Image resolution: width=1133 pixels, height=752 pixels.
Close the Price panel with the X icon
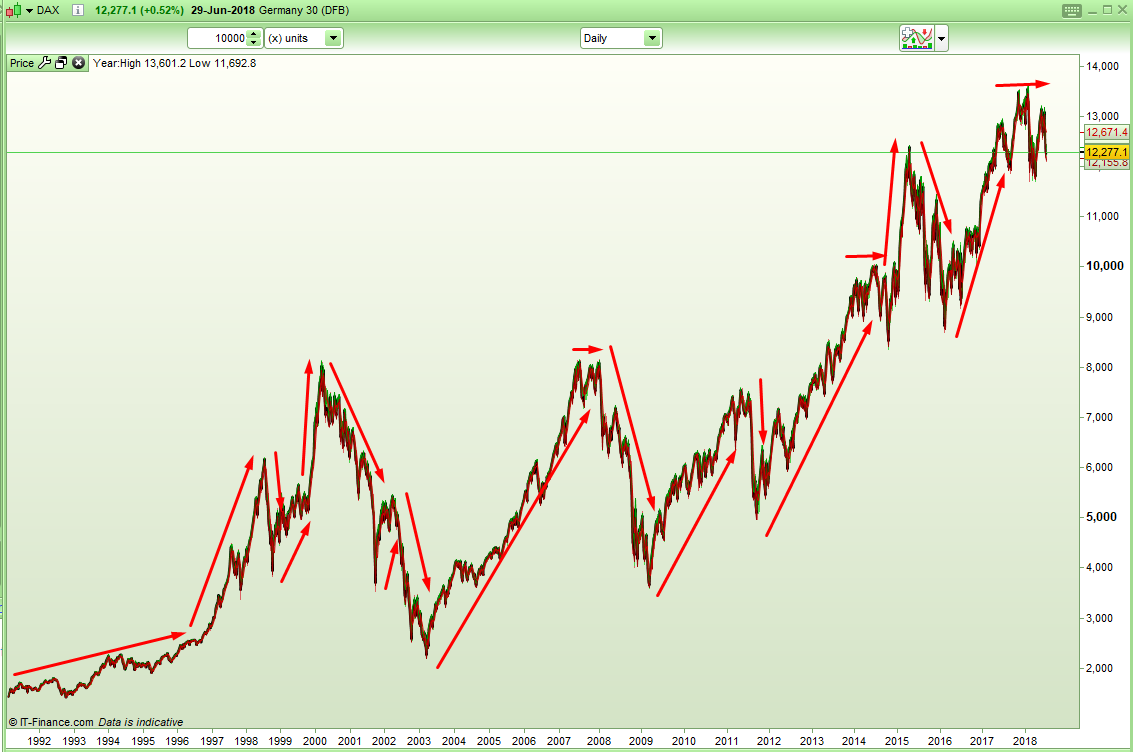(x=79, y=63)
